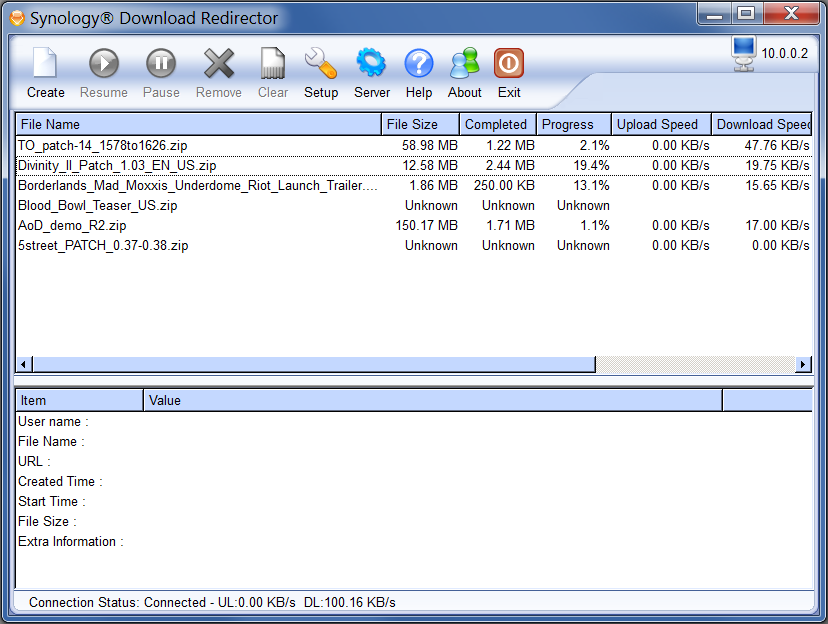
Task: Sort by File Size column header
Action: point(420,124)
